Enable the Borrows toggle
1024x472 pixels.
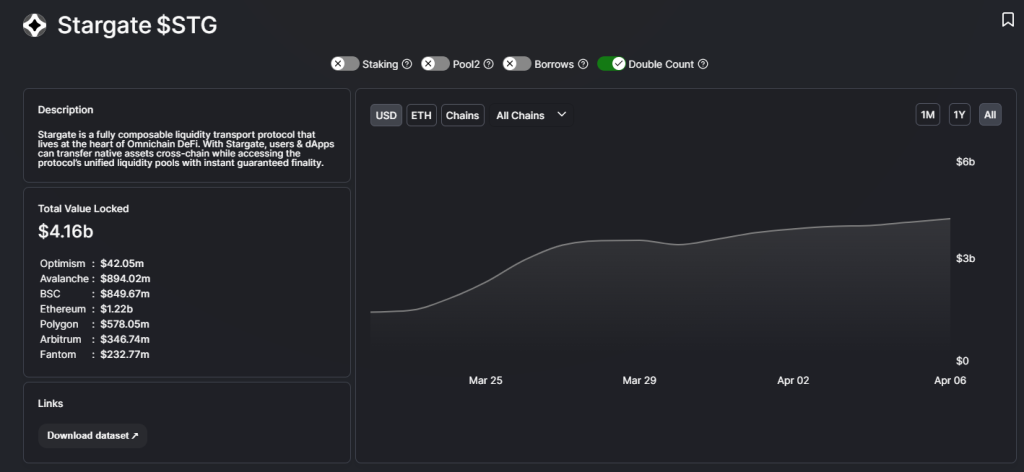[x=517, y=64]
